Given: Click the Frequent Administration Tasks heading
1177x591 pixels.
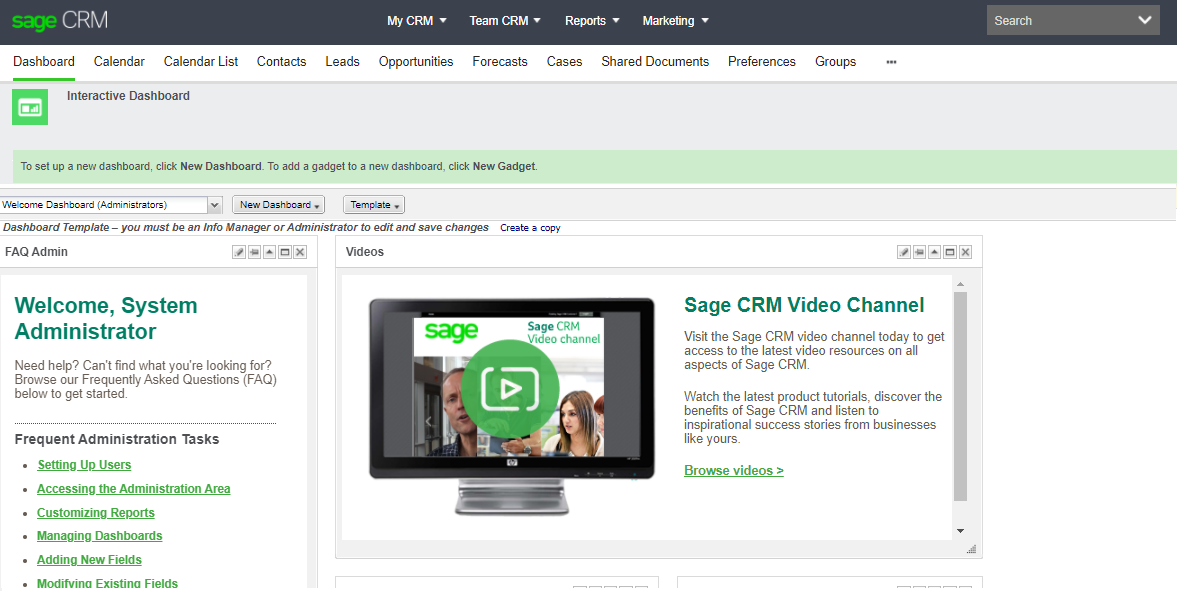Looking at the screenshot, I should click(x=117, y=439).
